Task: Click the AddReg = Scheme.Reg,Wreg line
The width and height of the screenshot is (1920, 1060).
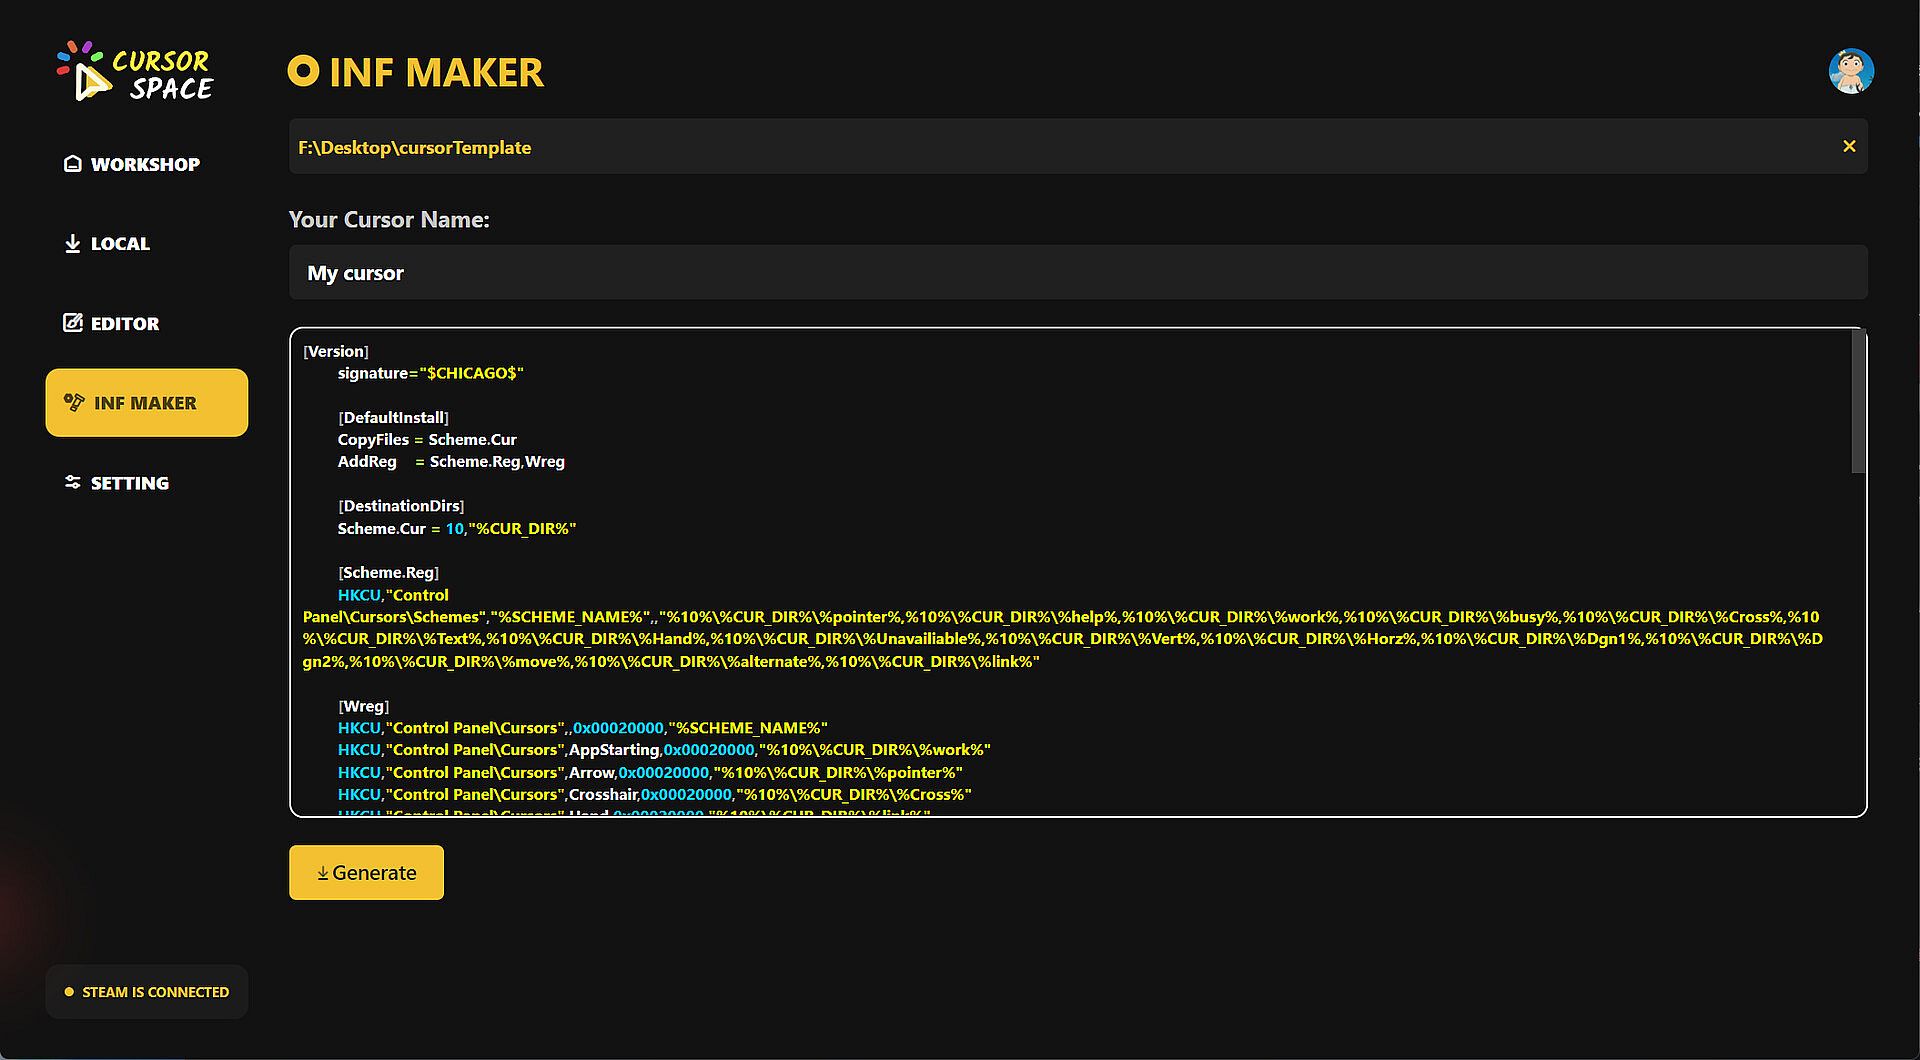Action: click(451, 461)
